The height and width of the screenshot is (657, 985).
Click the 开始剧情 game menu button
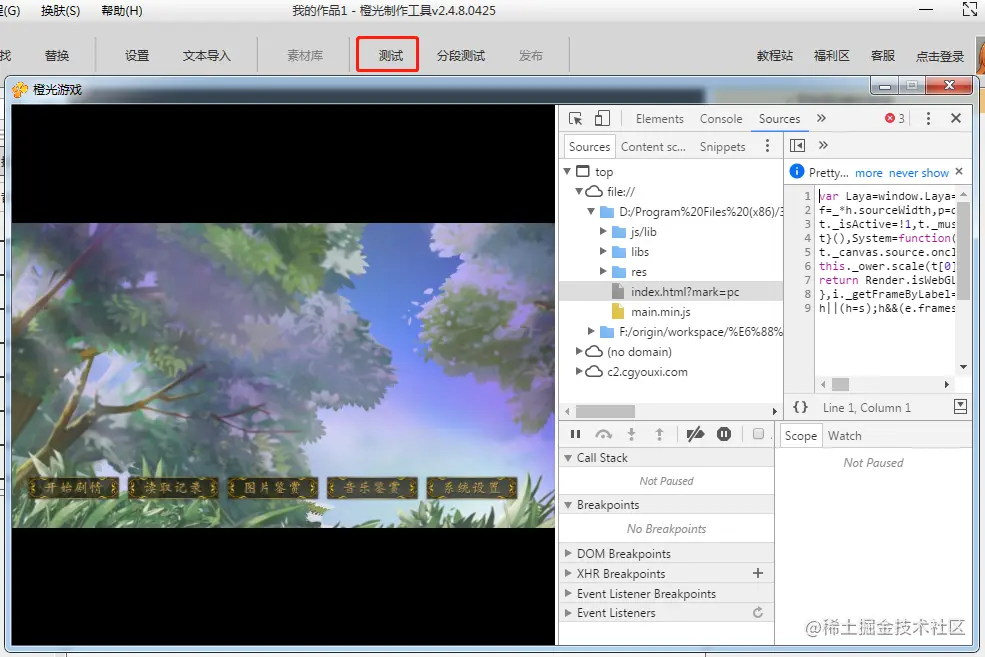click(73, 487)
